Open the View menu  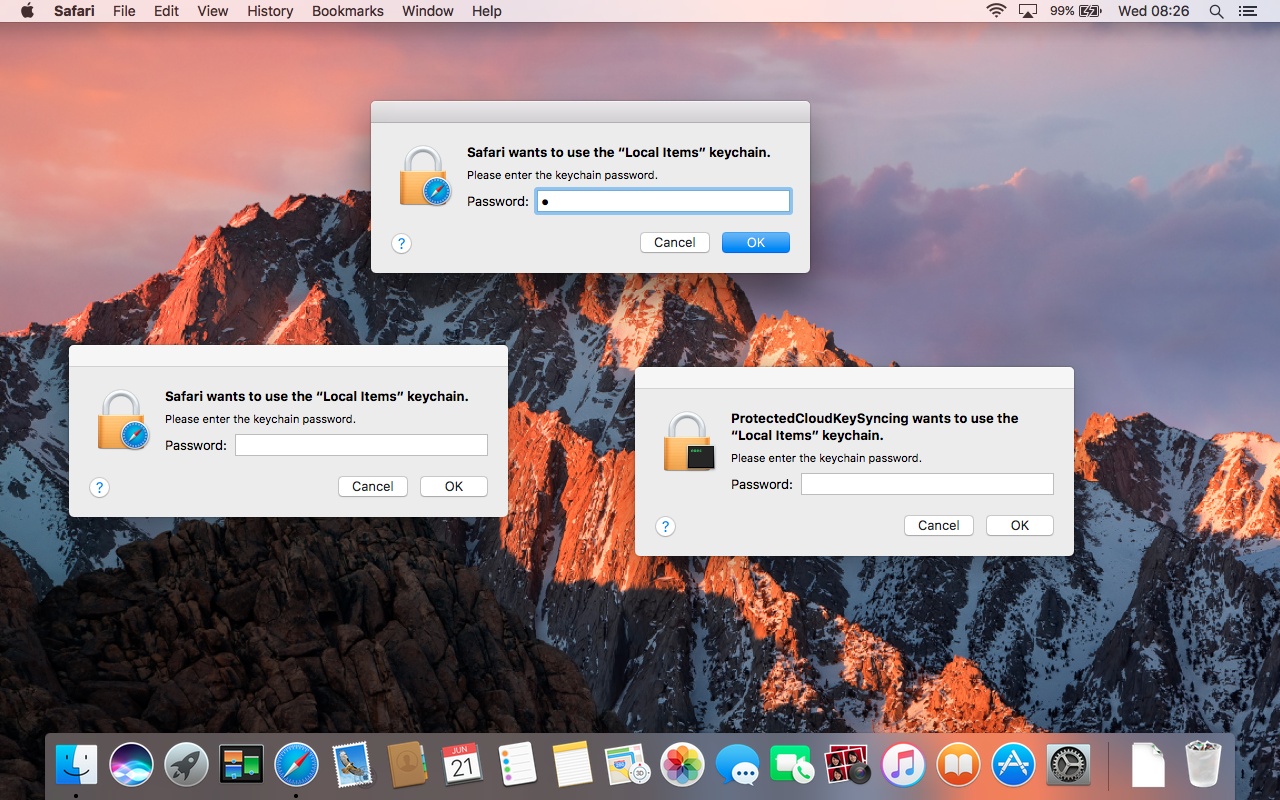(x=213, y=11)
